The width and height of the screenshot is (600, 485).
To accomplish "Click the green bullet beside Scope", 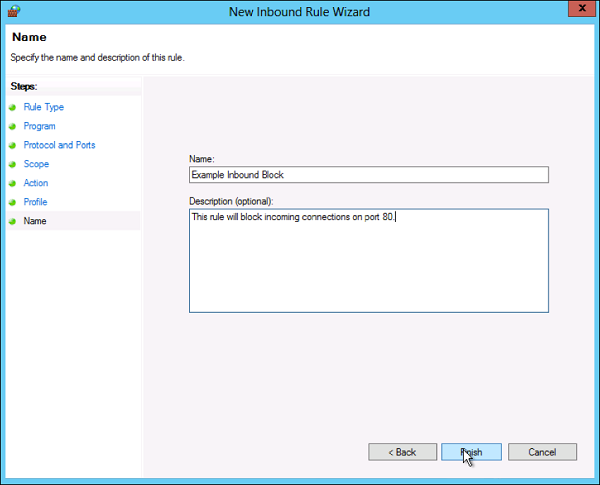I will click(x=13, y=164).
